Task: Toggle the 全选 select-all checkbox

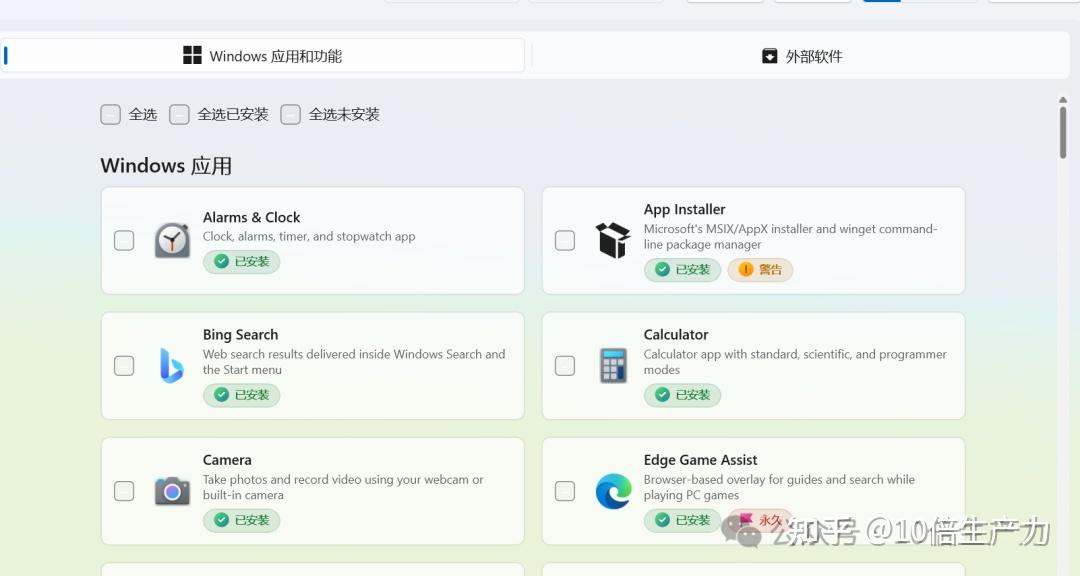Action: [x=110, y=114]
